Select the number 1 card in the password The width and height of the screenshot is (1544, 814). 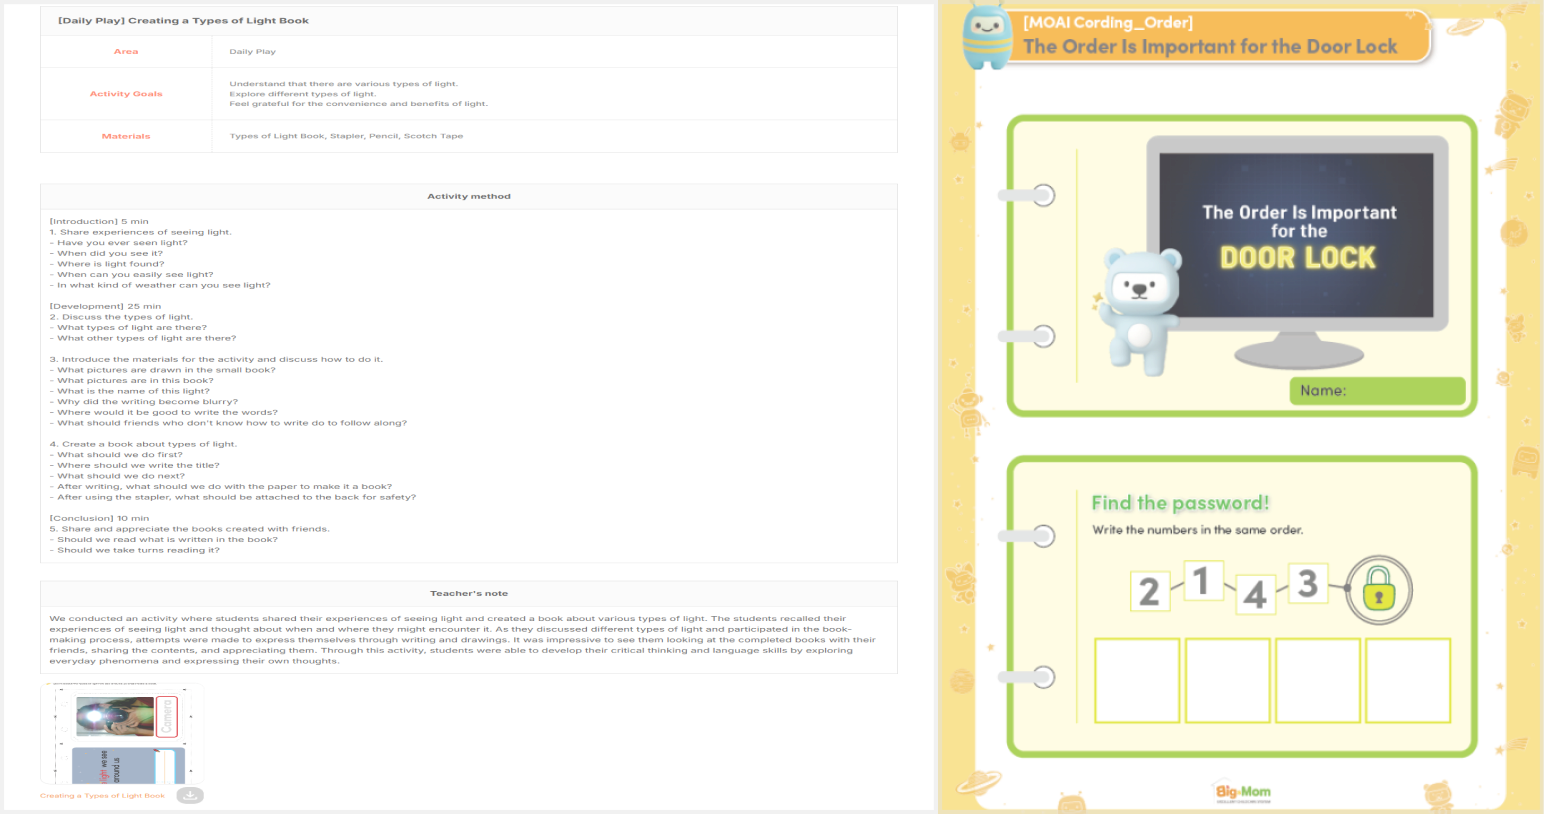1203,580
